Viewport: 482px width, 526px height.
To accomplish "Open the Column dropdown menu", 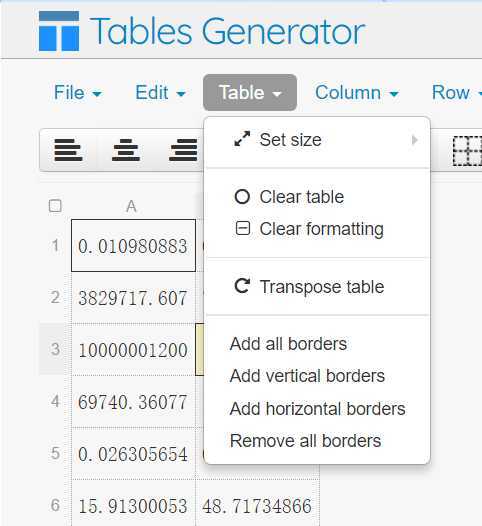I will coord(357,93).
